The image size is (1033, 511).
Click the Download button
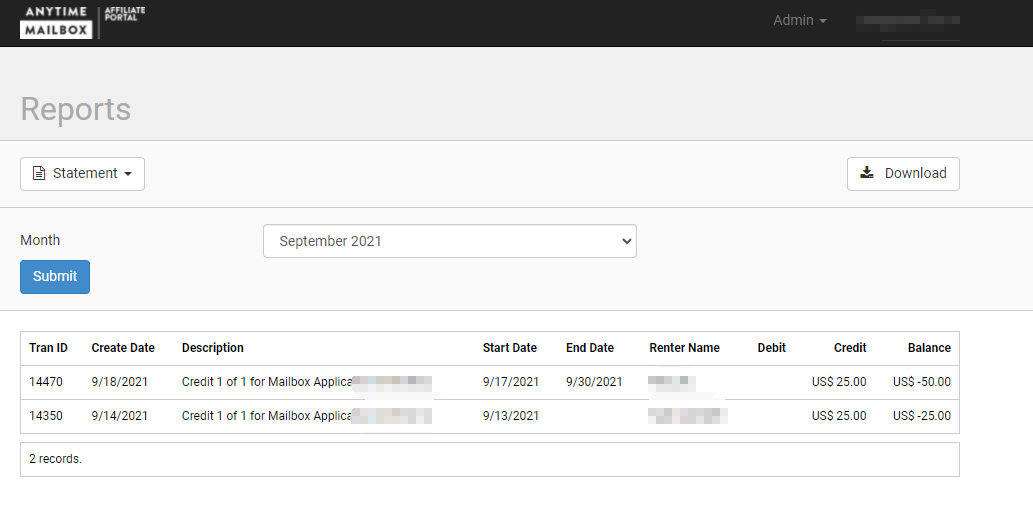point(903,174)
